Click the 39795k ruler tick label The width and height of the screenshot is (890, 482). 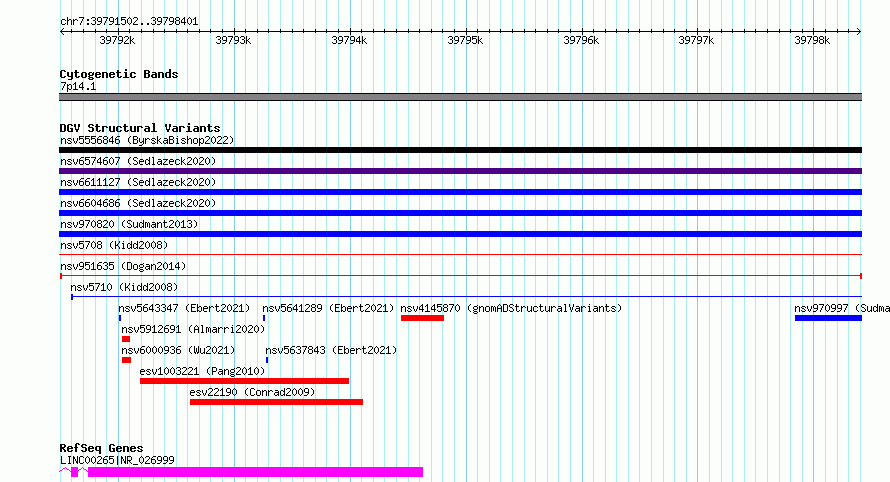click(465, 40)
